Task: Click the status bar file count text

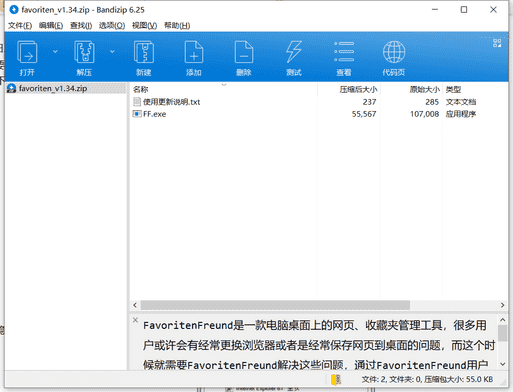Action: click(427, 379)
